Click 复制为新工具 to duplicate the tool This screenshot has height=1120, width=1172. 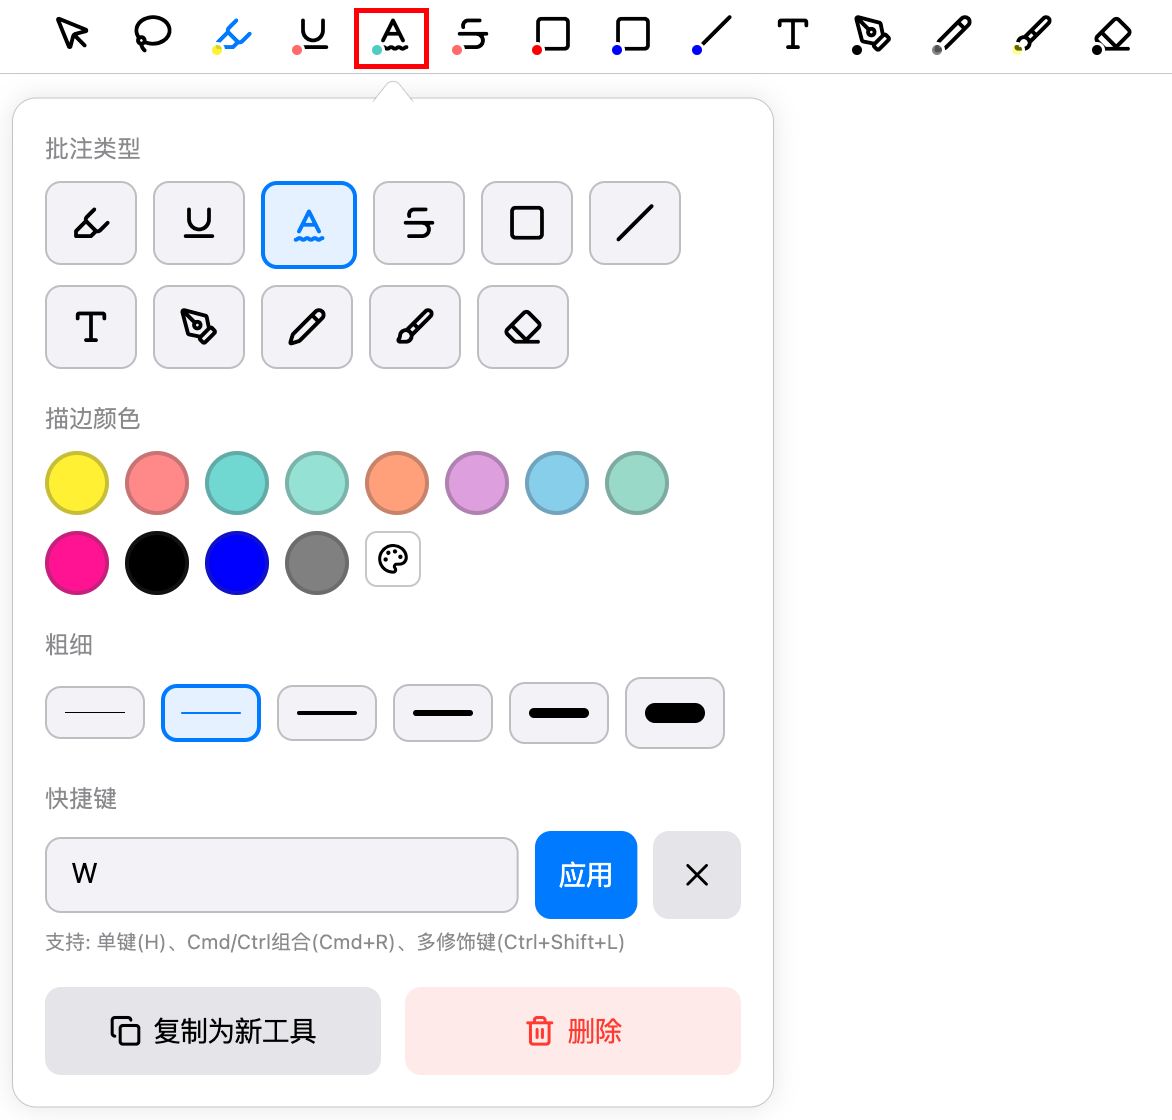pyautogui.click(x=213, y=1031)
